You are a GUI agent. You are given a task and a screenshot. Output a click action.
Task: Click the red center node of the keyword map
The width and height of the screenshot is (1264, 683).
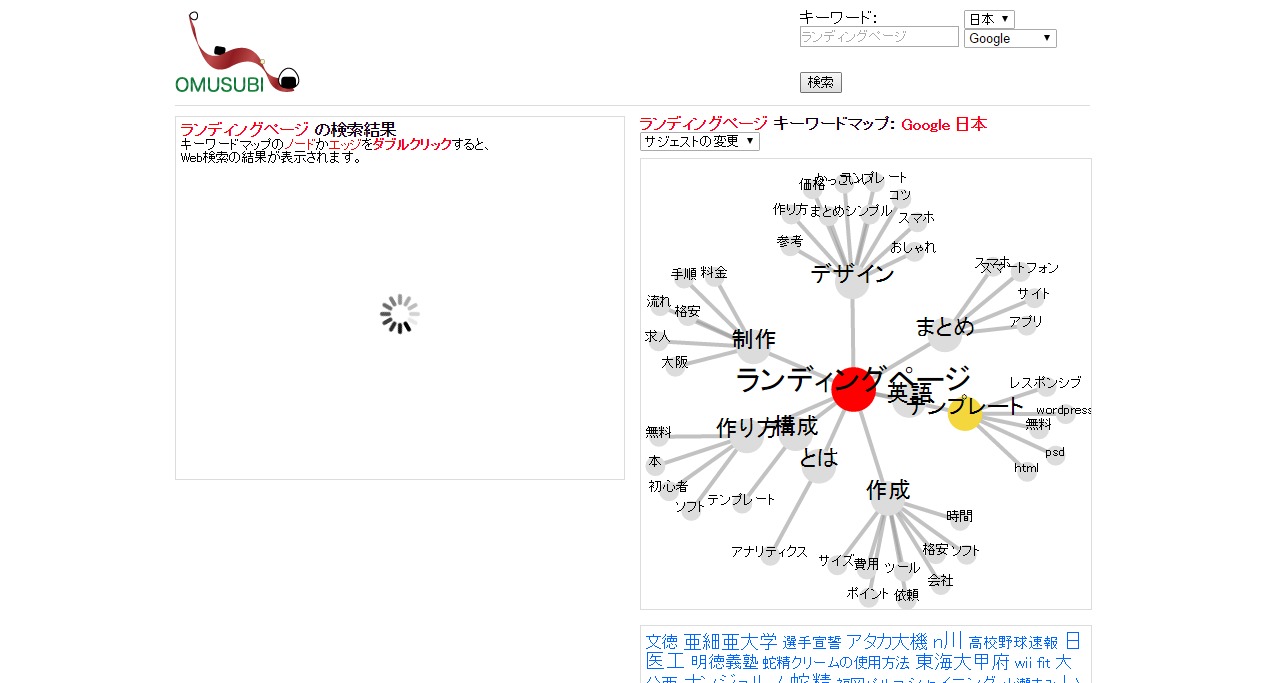[853, 389]
